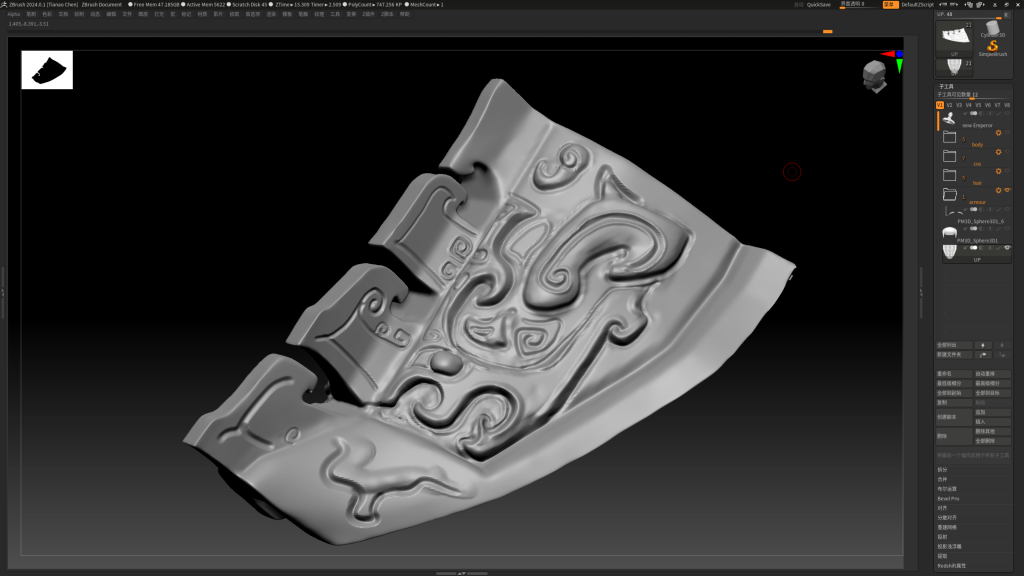Toggle visibility eye of the UP subtool
The image size is (1024, 576).
[1008, 248]
